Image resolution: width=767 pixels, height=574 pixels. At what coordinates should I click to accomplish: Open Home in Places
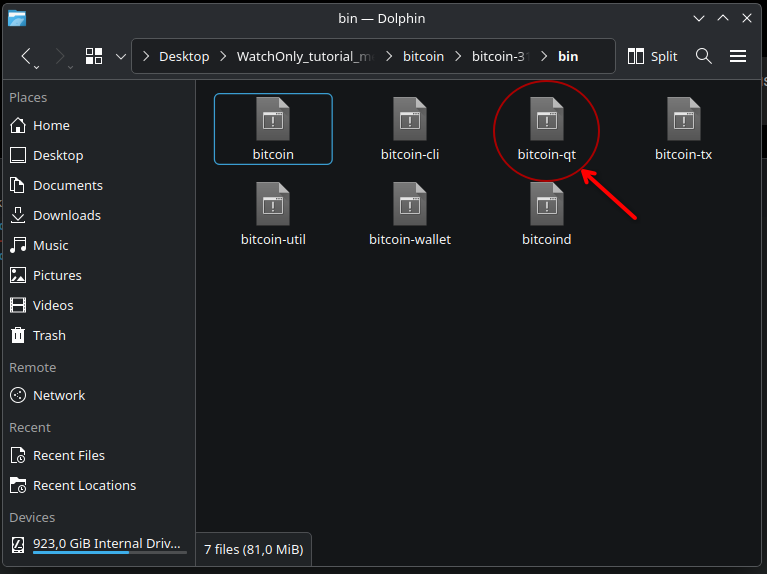98,125
